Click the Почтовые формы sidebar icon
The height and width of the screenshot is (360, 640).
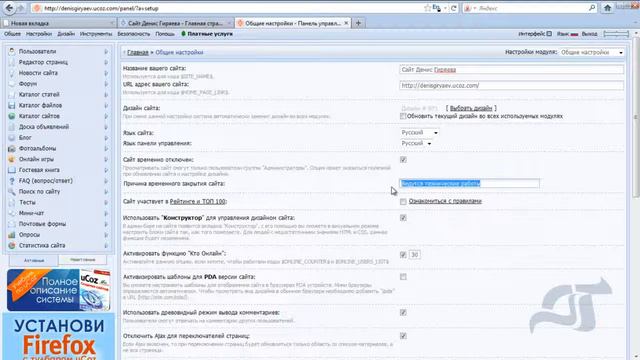11,224
